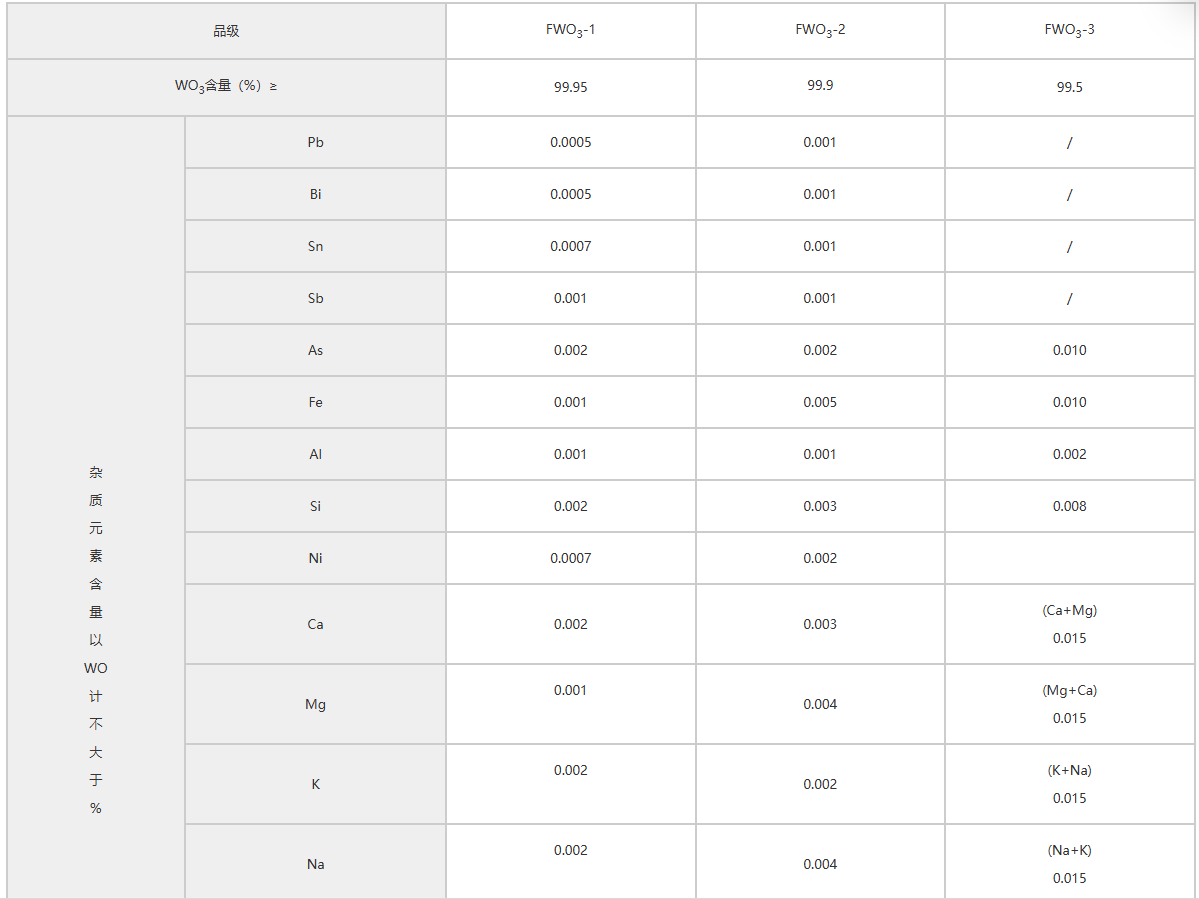Image resolution: width=1199 pixels, height=899 pixels.
Task: Click the FWO3-1 column header
Action: [570, 31]
